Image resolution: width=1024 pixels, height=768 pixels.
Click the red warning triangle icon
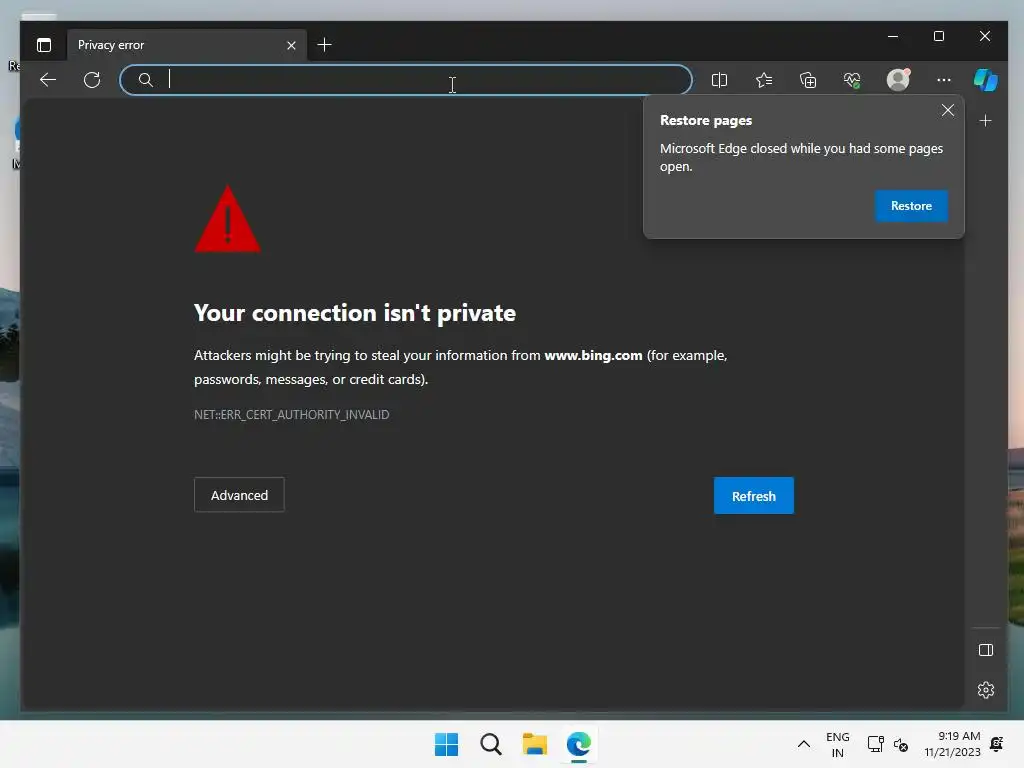click(x=227, y=219)
